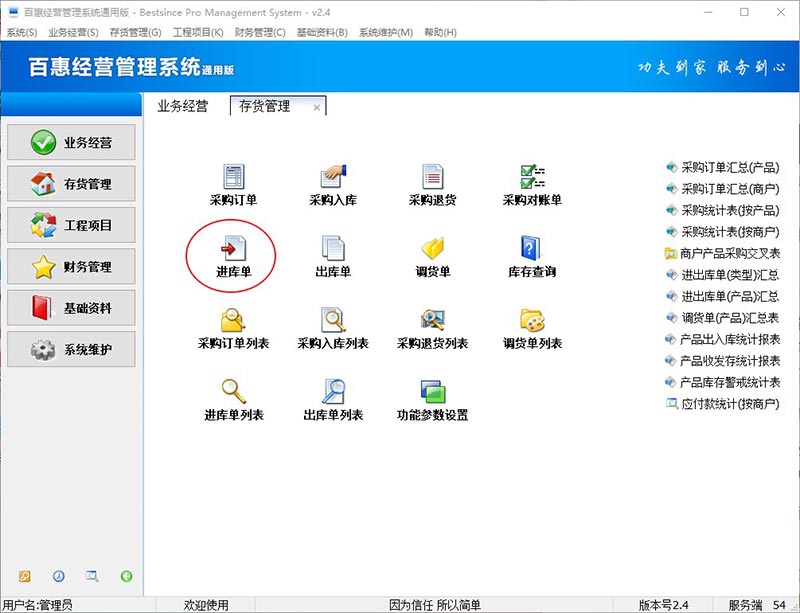800x613 pixels.
Task: Open the 系统(S) menu
Action: (21, 32)
